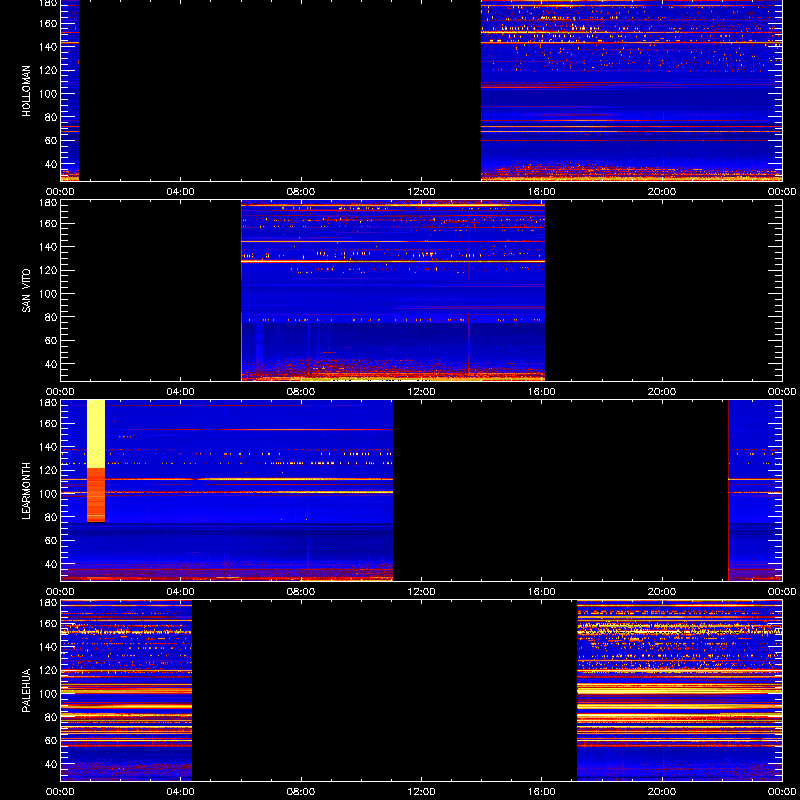Choose the 100 frequency label on Palehua axis

(49, 694)
